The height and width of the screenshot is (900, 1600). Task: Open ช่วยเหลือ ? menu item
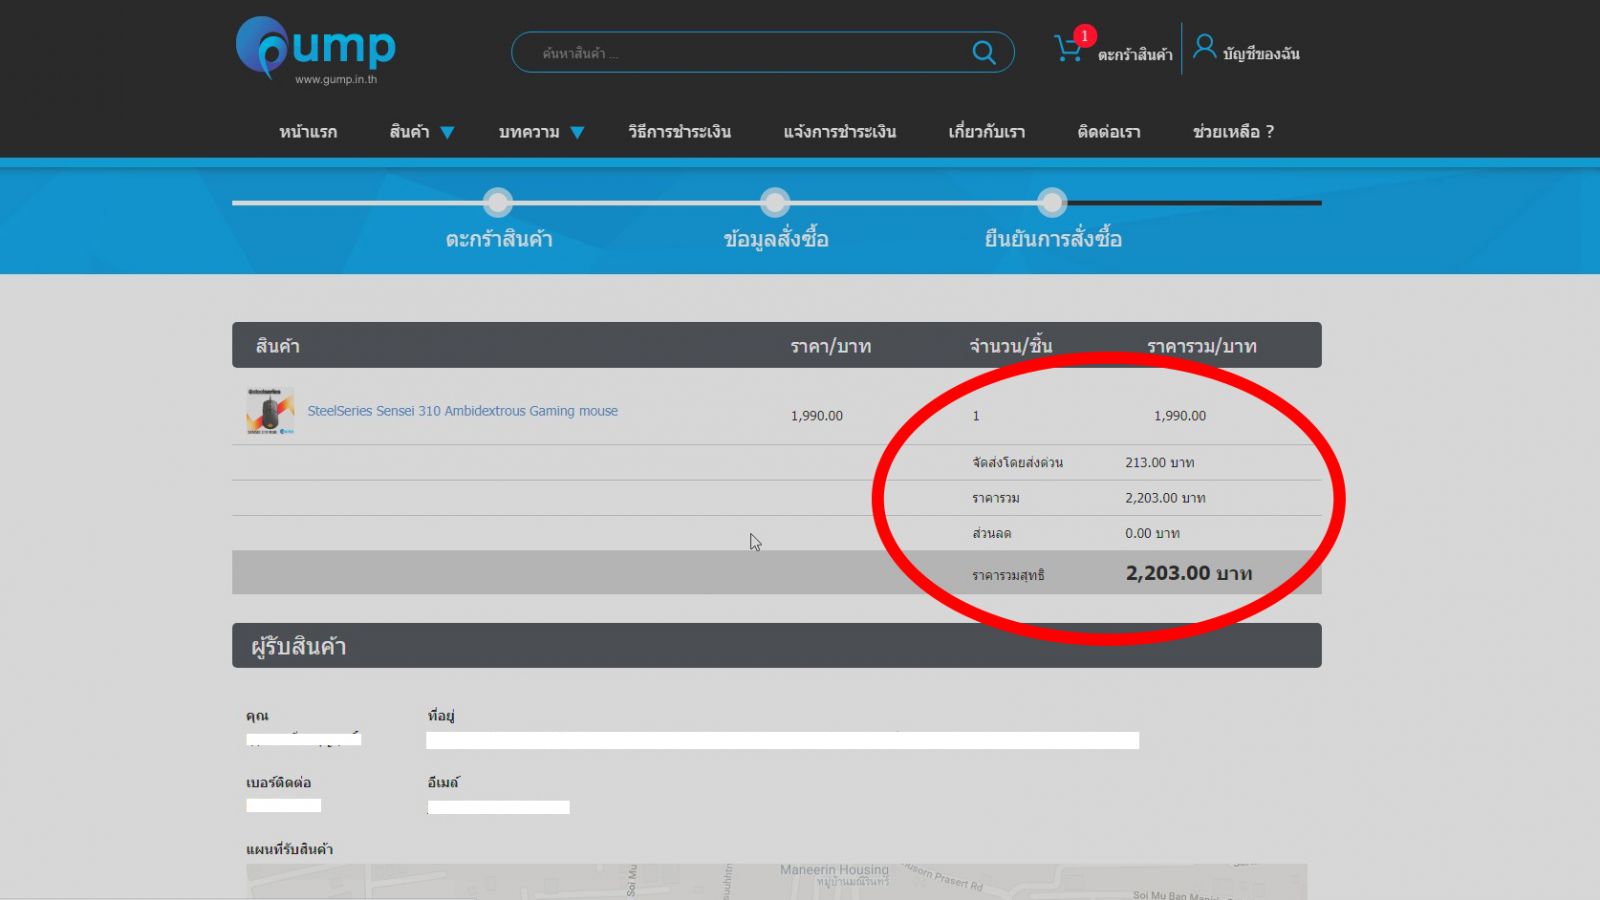[1233, 132]
